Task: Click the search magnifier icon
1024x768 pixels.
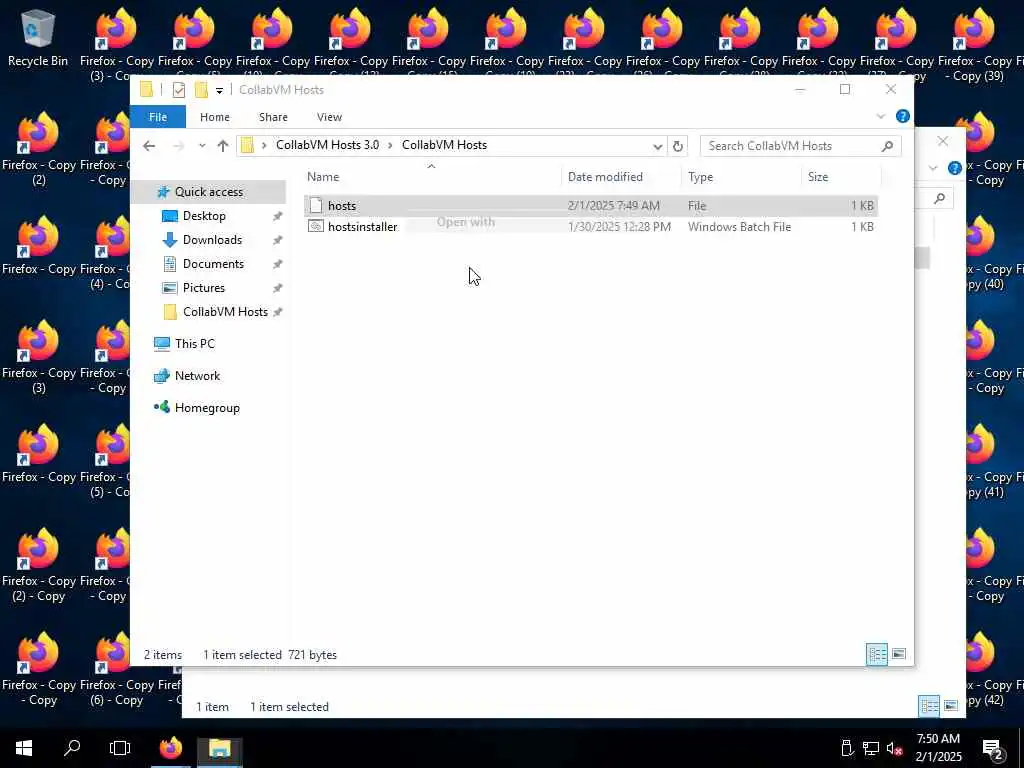Action: 887,146
